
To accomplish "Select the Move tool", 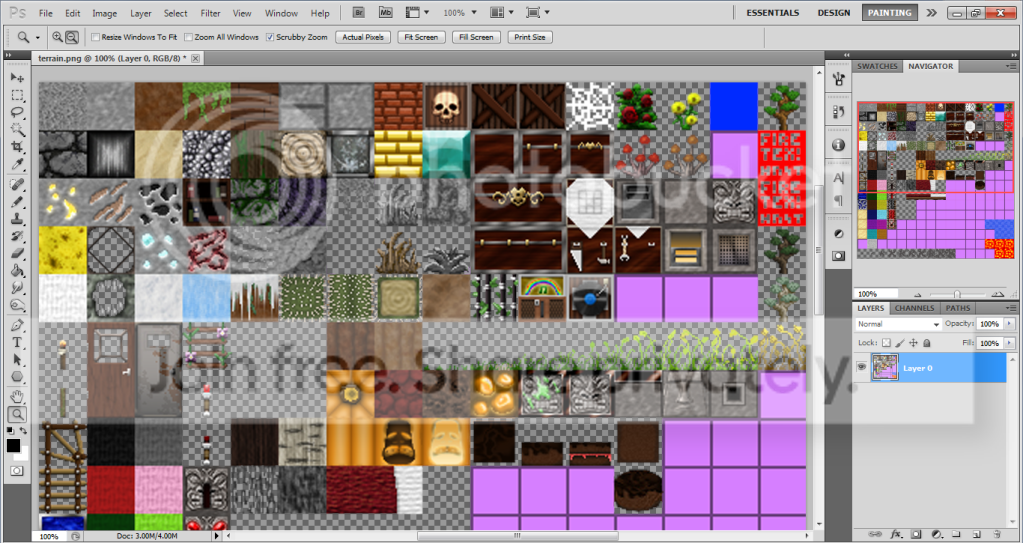I will [x=17, y=77].
